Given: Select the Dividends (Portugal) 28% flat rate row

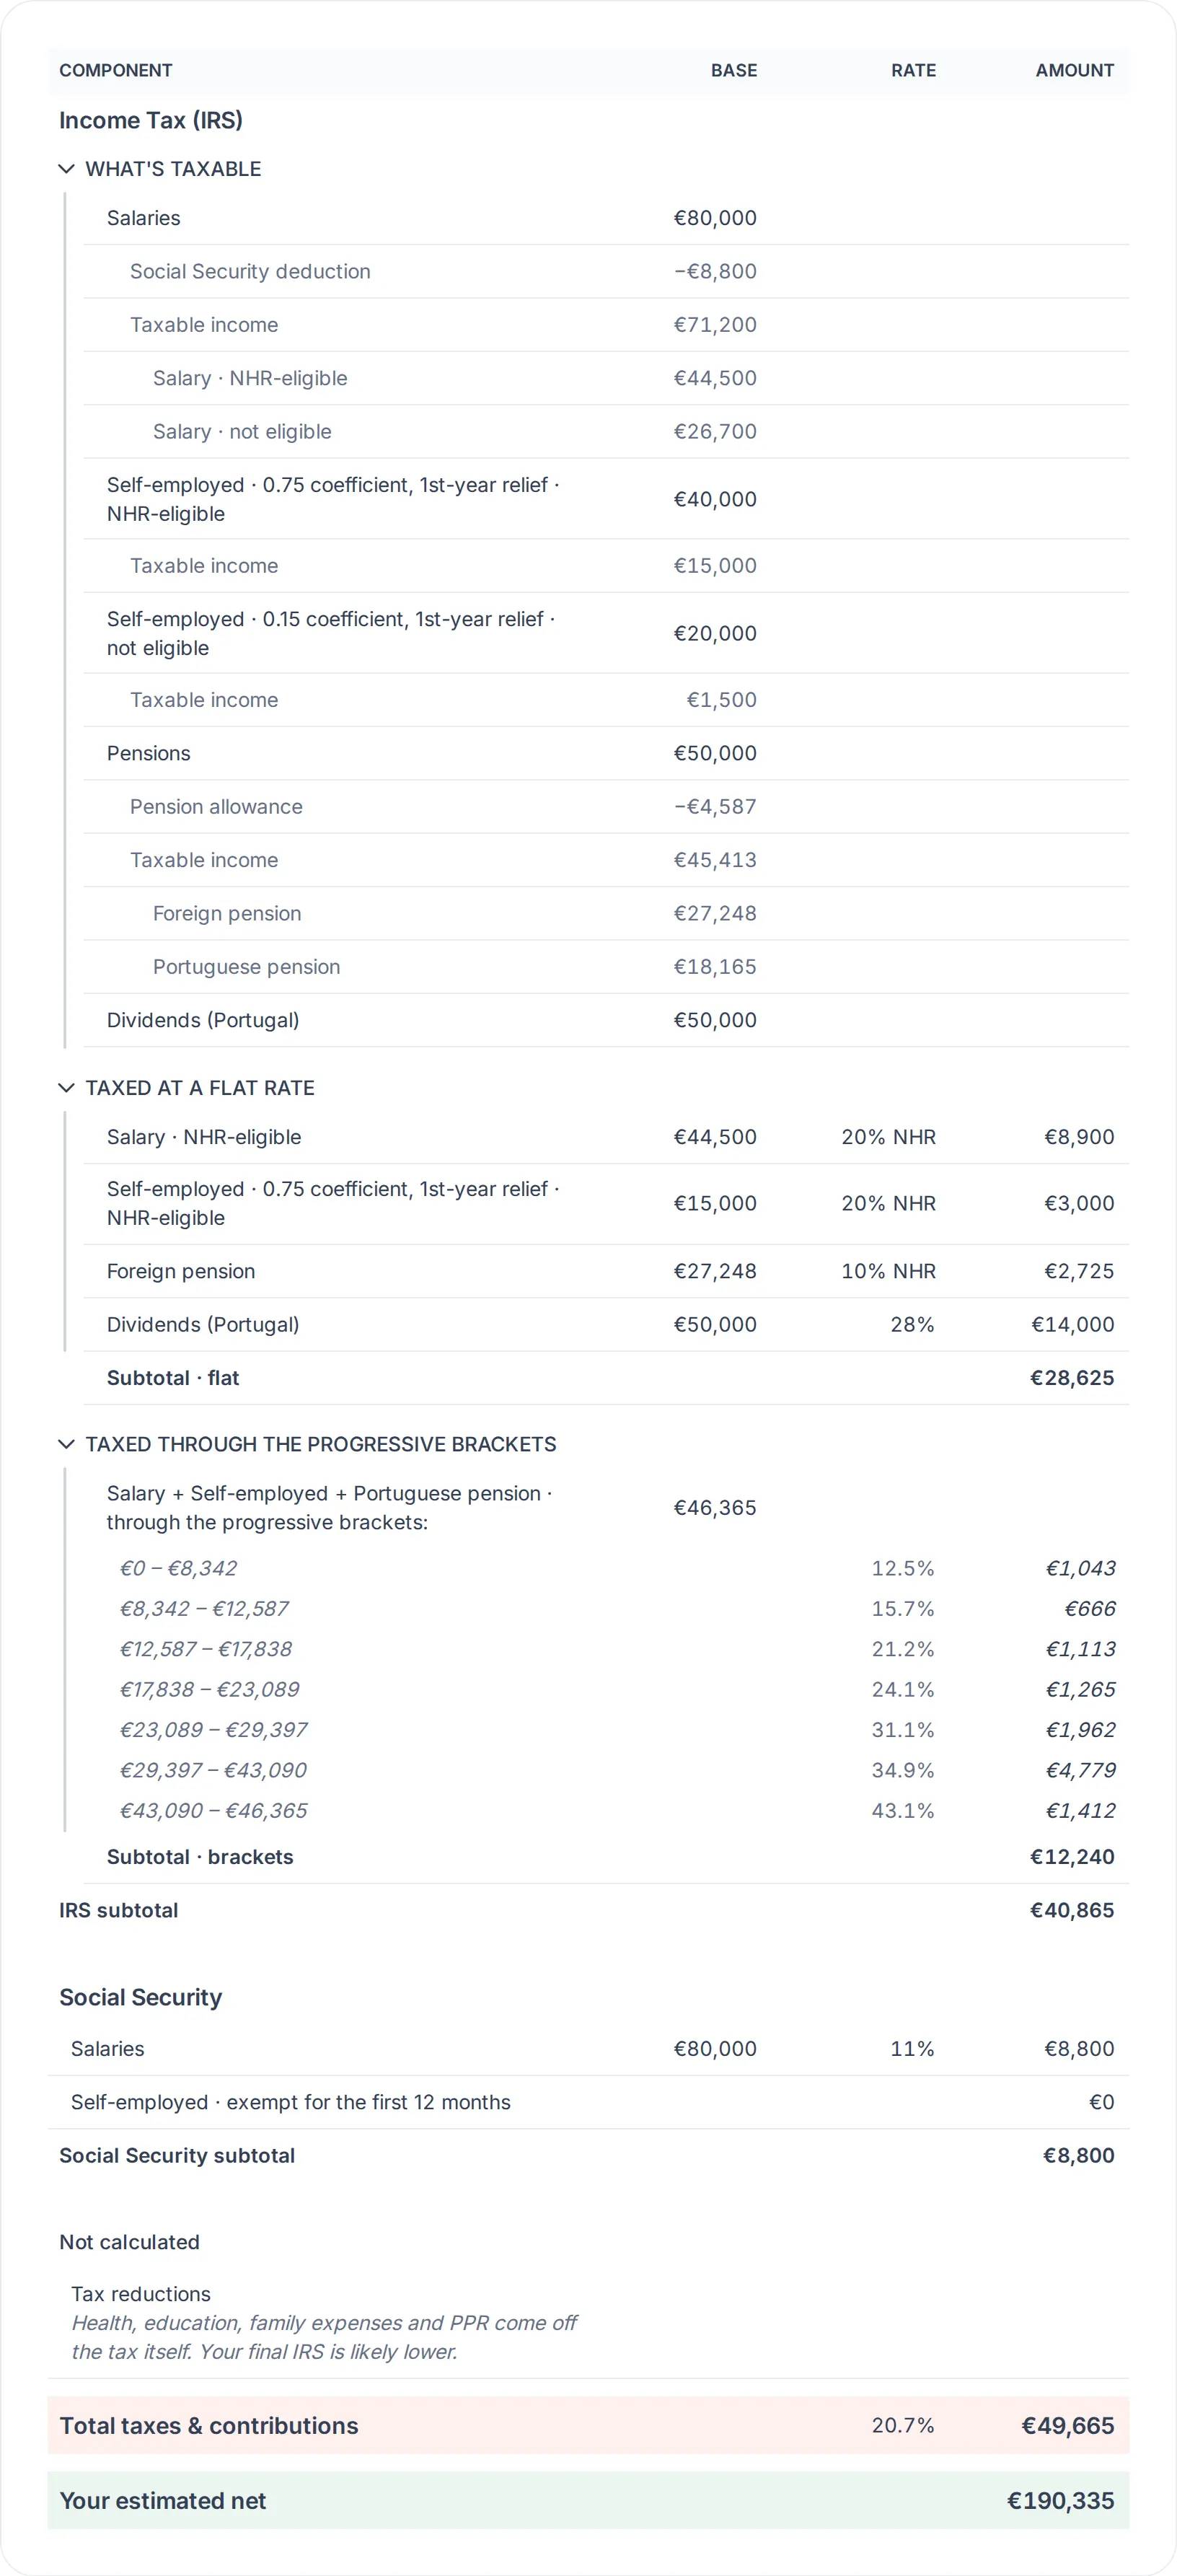Looking at the screenshot, I should (606, 1324).
